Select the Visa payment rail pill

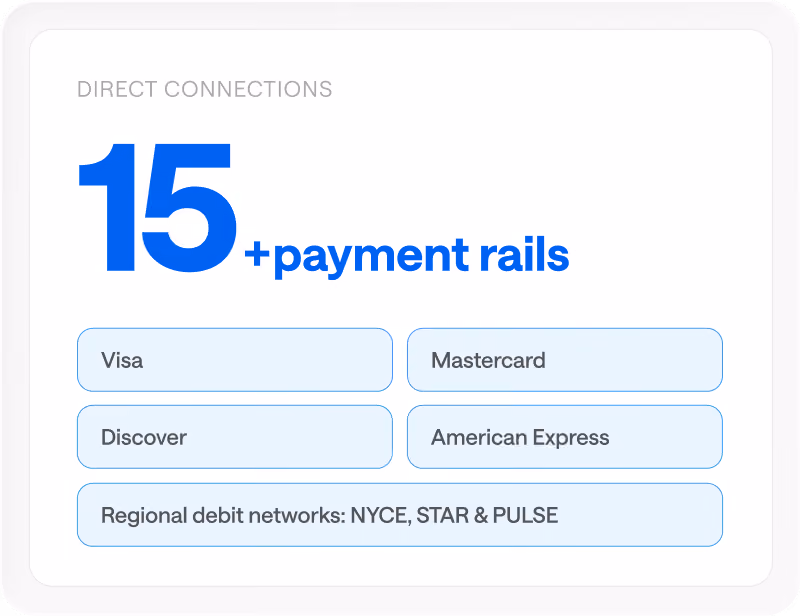tap(235, 360)
